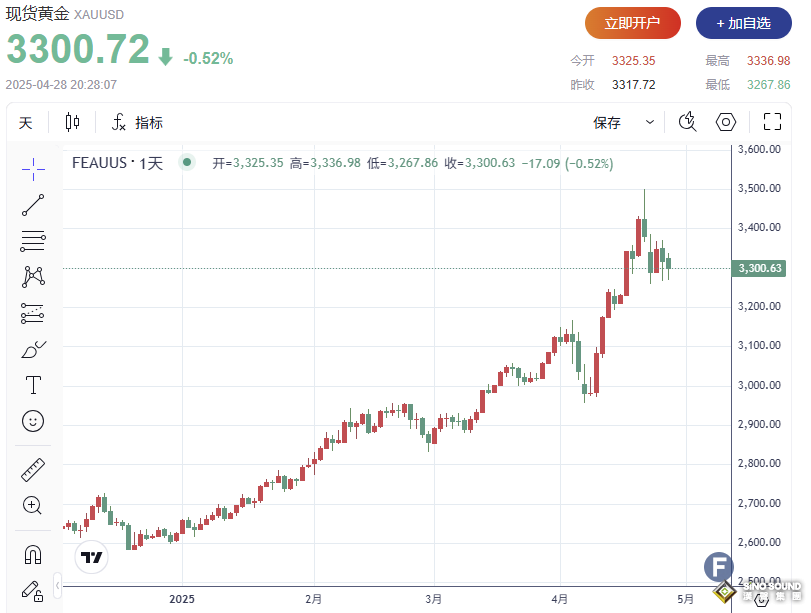Click the TradingView logo on the chart

(x=92, y=558)
